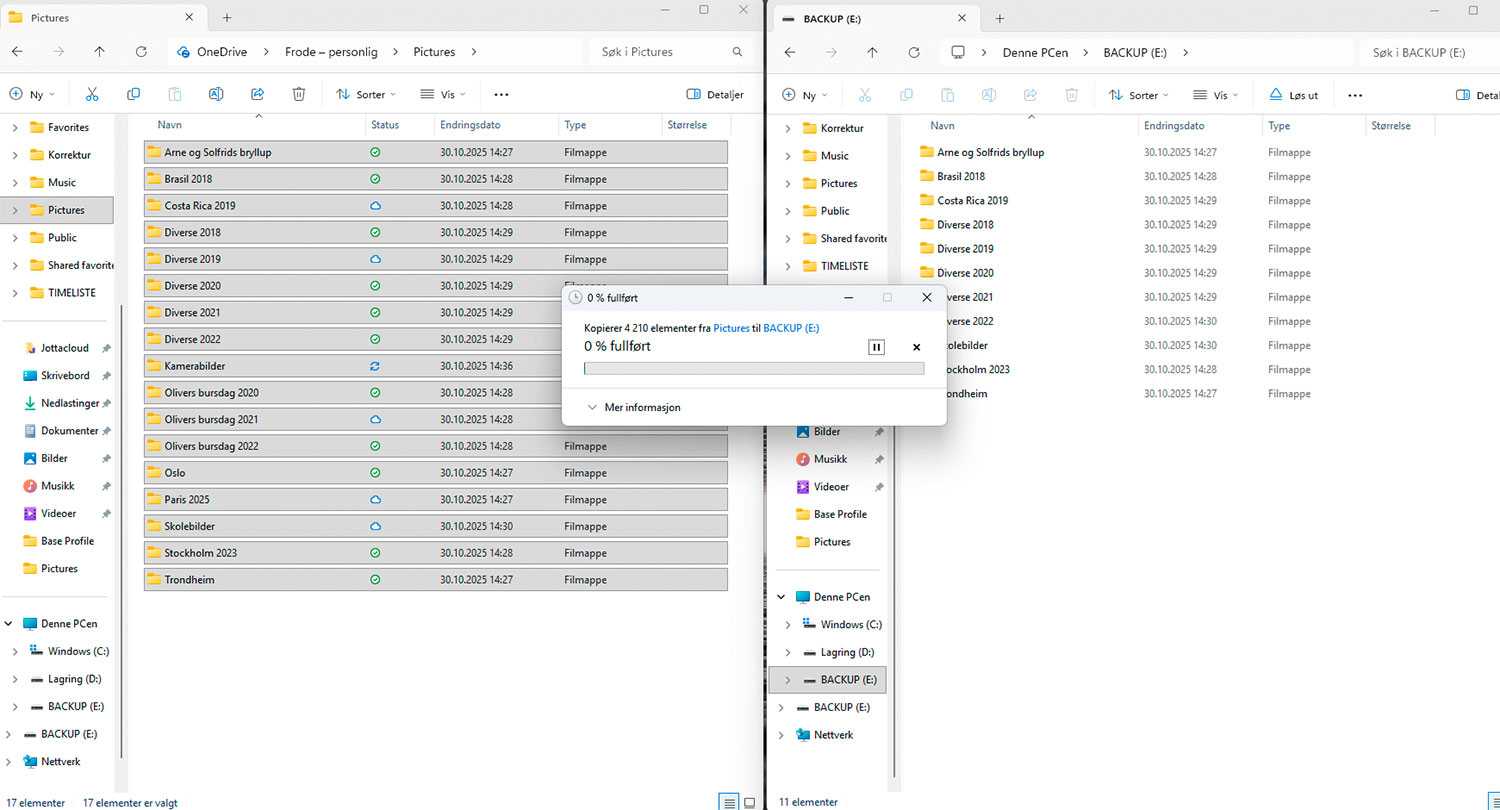Click the Cut scissors icon in left toolbar
Viewport: 1500px width, 810px height.
pyautogui.click(x=92, y=94)
